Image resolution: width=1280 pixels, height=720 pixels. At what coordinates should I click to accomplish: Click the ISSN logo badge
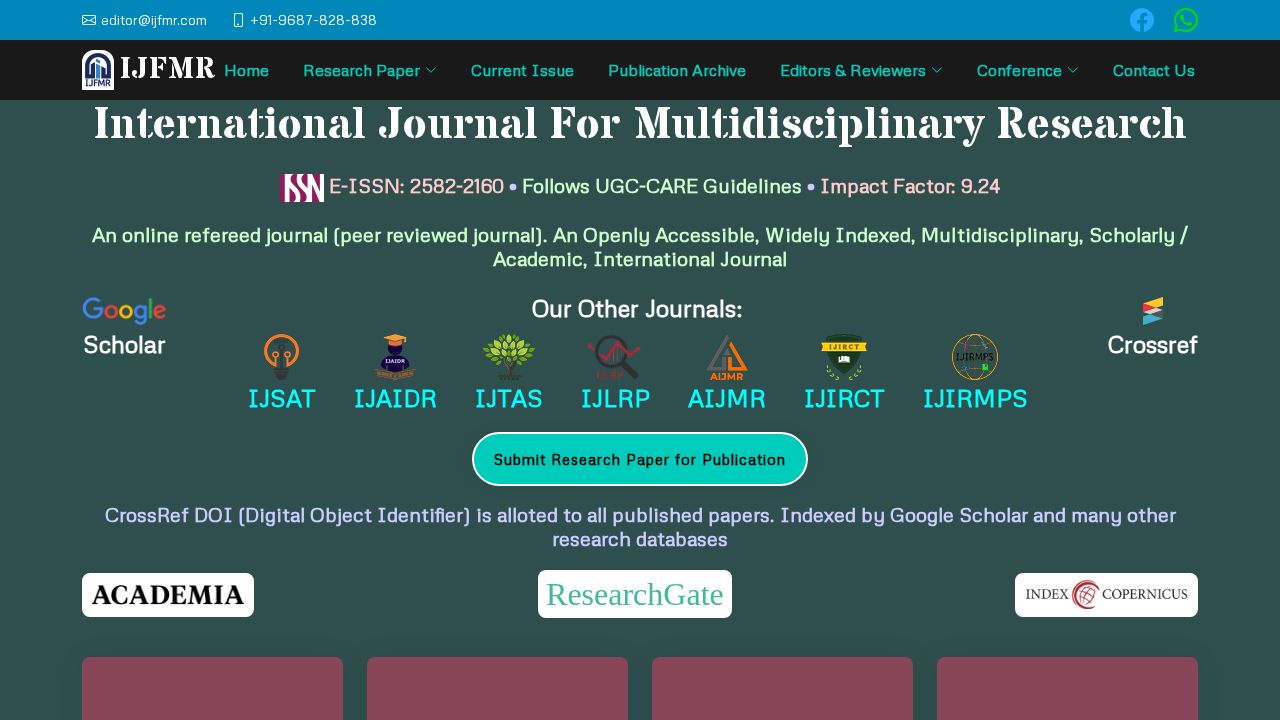[x=302, y=188]
